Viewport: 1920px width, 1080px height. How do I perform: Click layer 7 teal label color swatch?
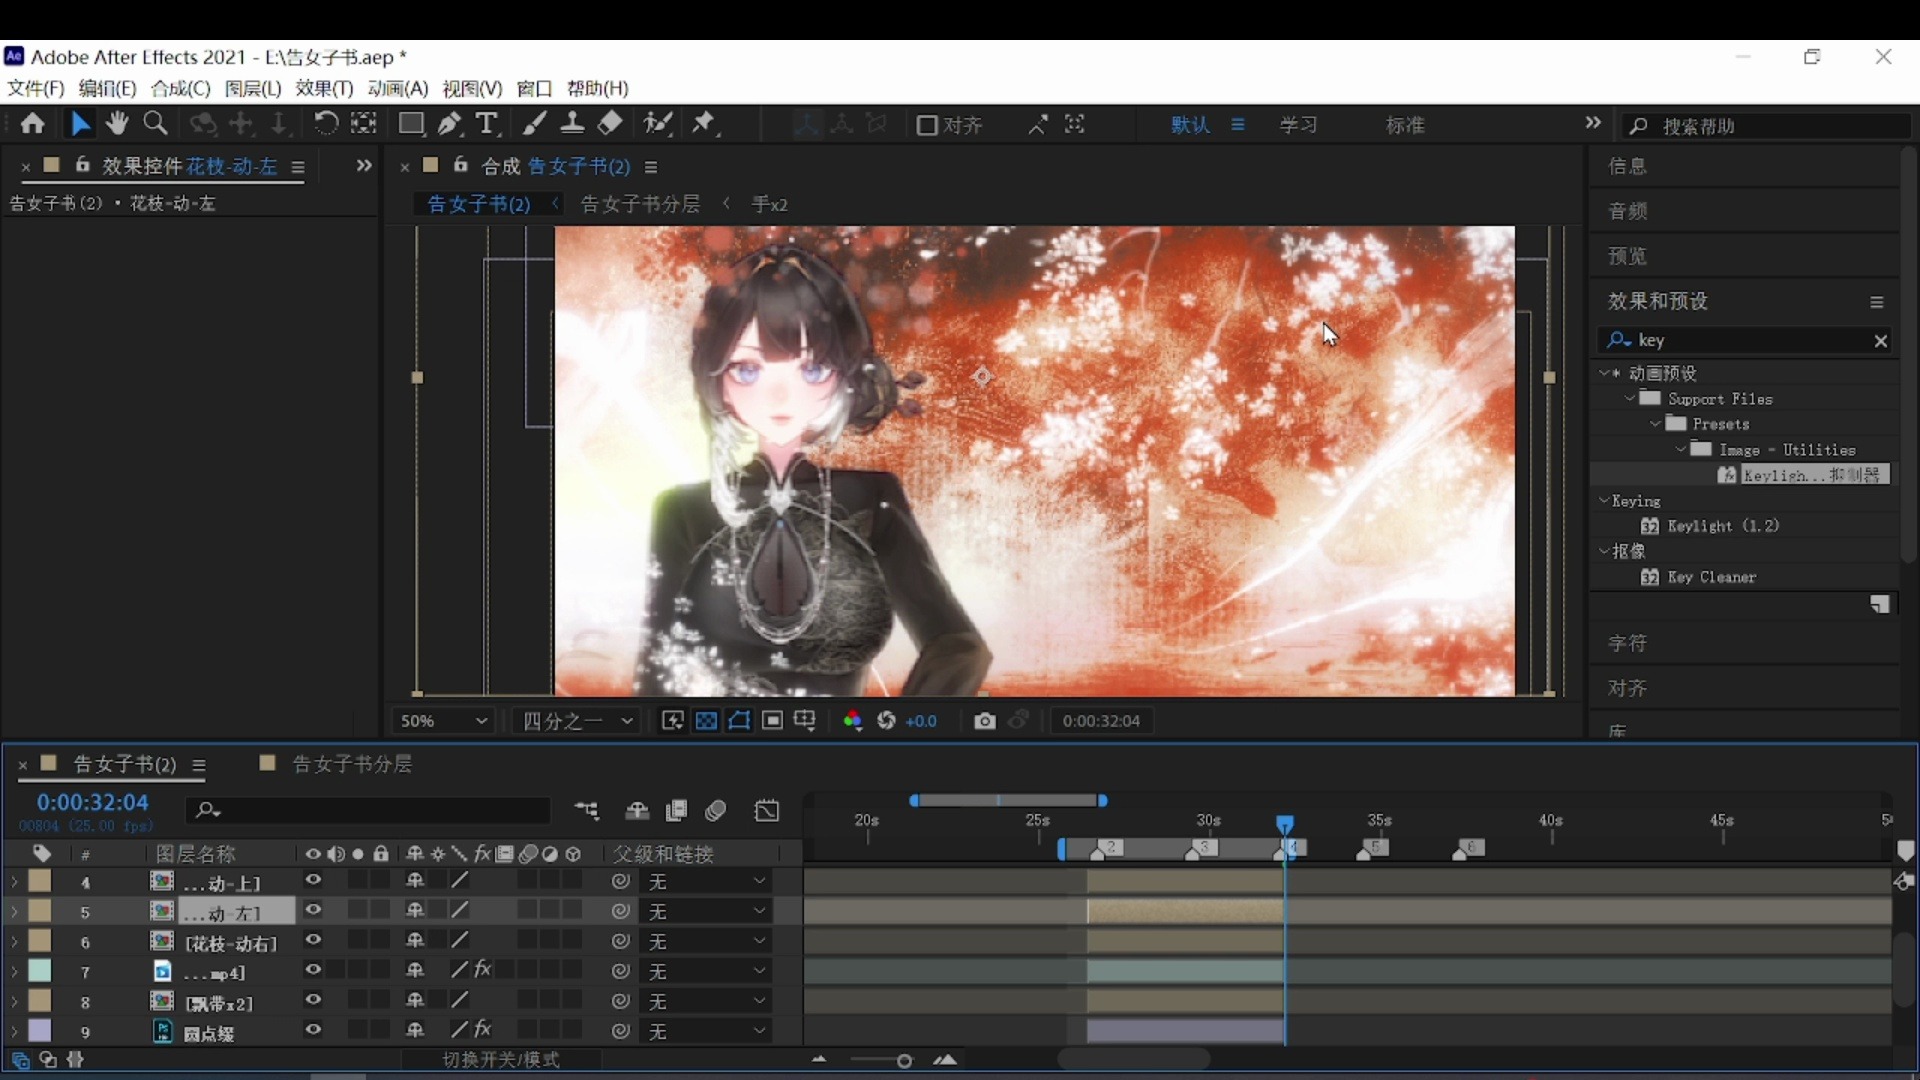(39, 970)
